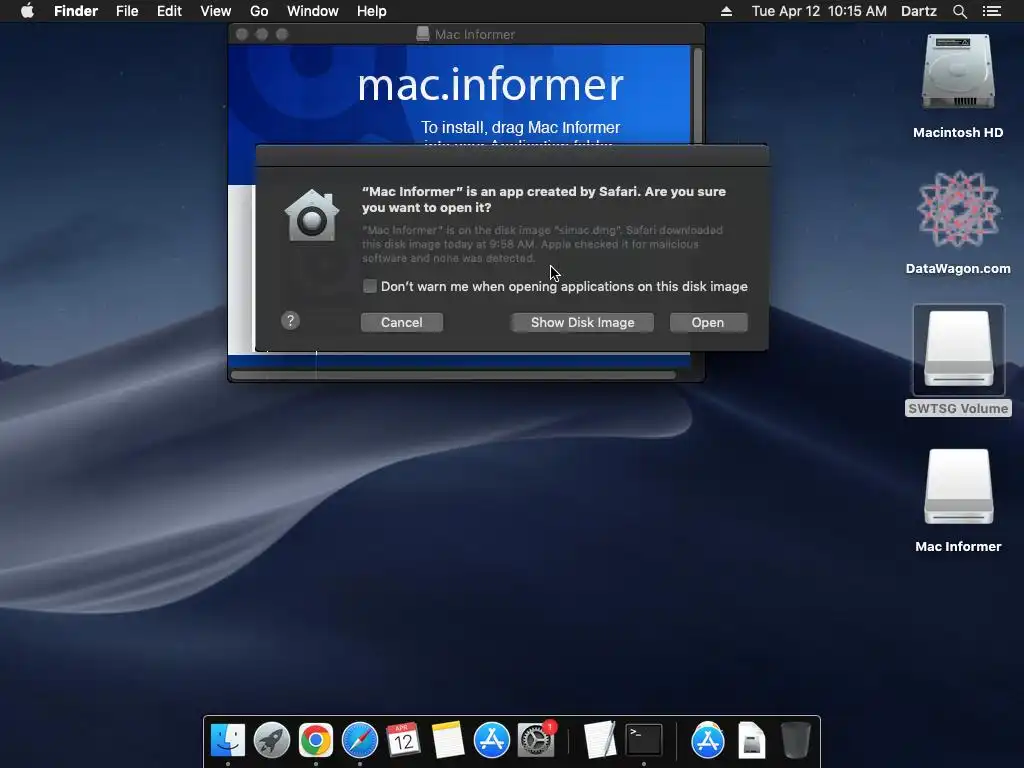This screenshot has width=1024, height=768.
Task: Click the horizontal scrollbar of Mac Informer window
Action: 453,375
